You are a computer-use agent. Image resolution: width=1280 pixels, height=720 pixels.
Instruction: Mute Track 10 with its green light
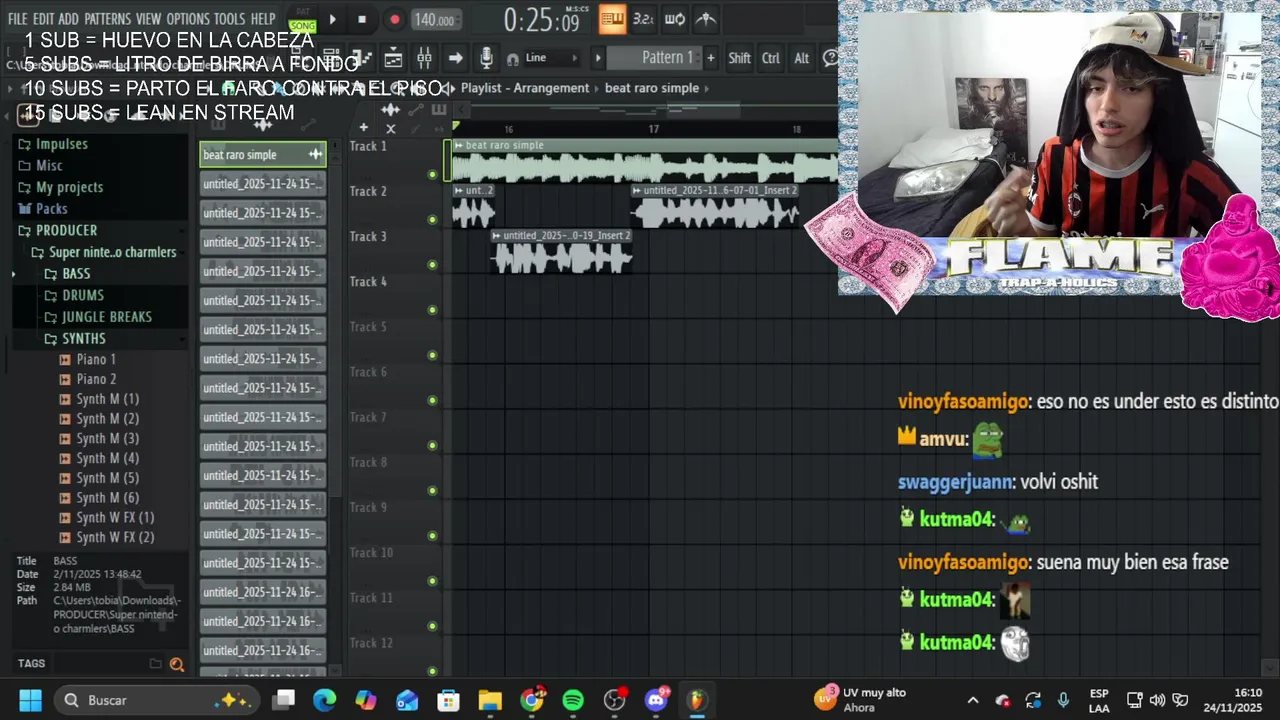pyautogui.click(x=432, y=580)
